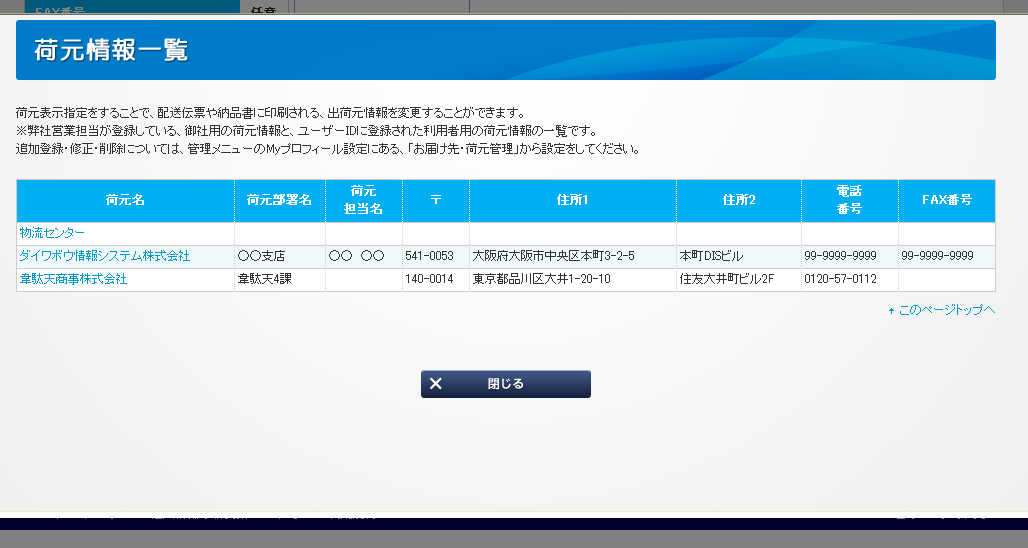Image resolution: width=1028 pixels, height=548 pixels.
Task: Click the 荷元担当名 column header
Action: [363, 200]
